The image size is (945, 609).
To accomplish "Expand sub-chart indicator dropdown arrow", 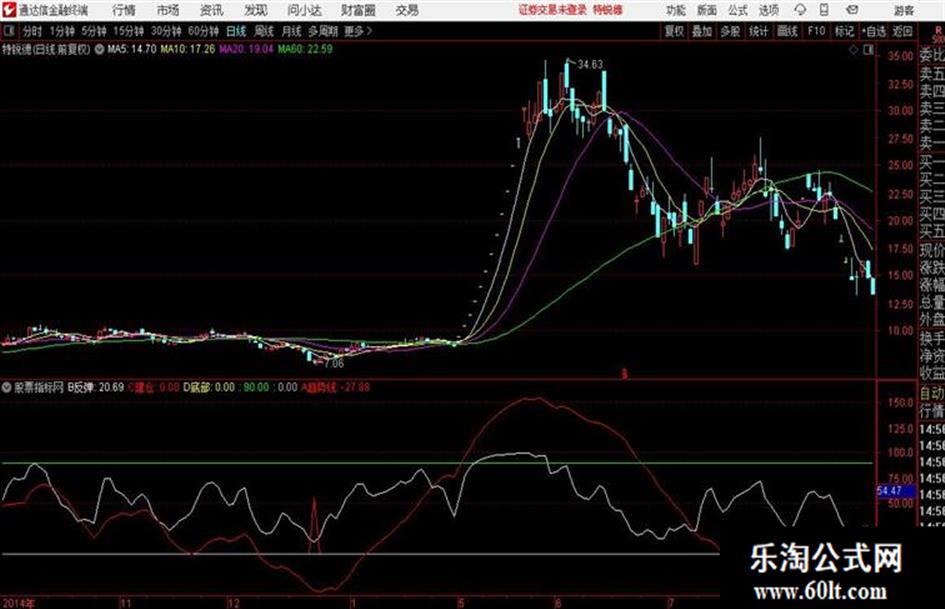I will 7,388.
